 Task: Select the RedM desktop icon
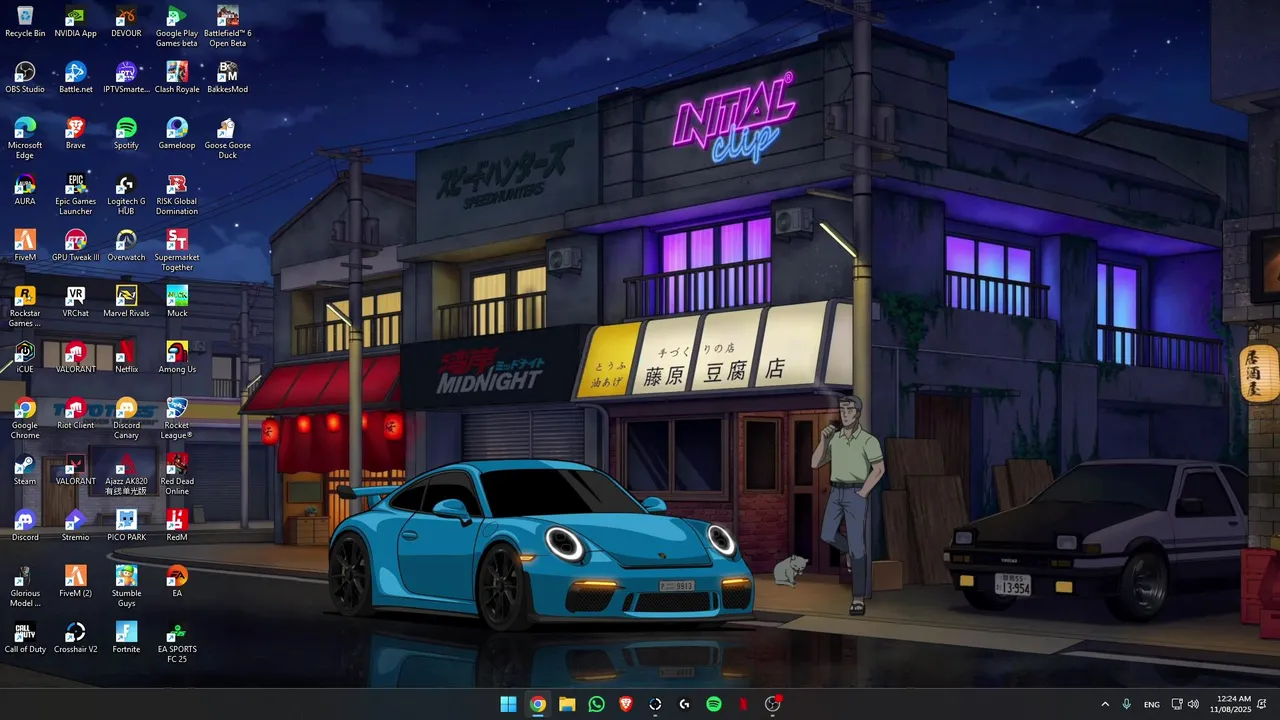[177, 526]
